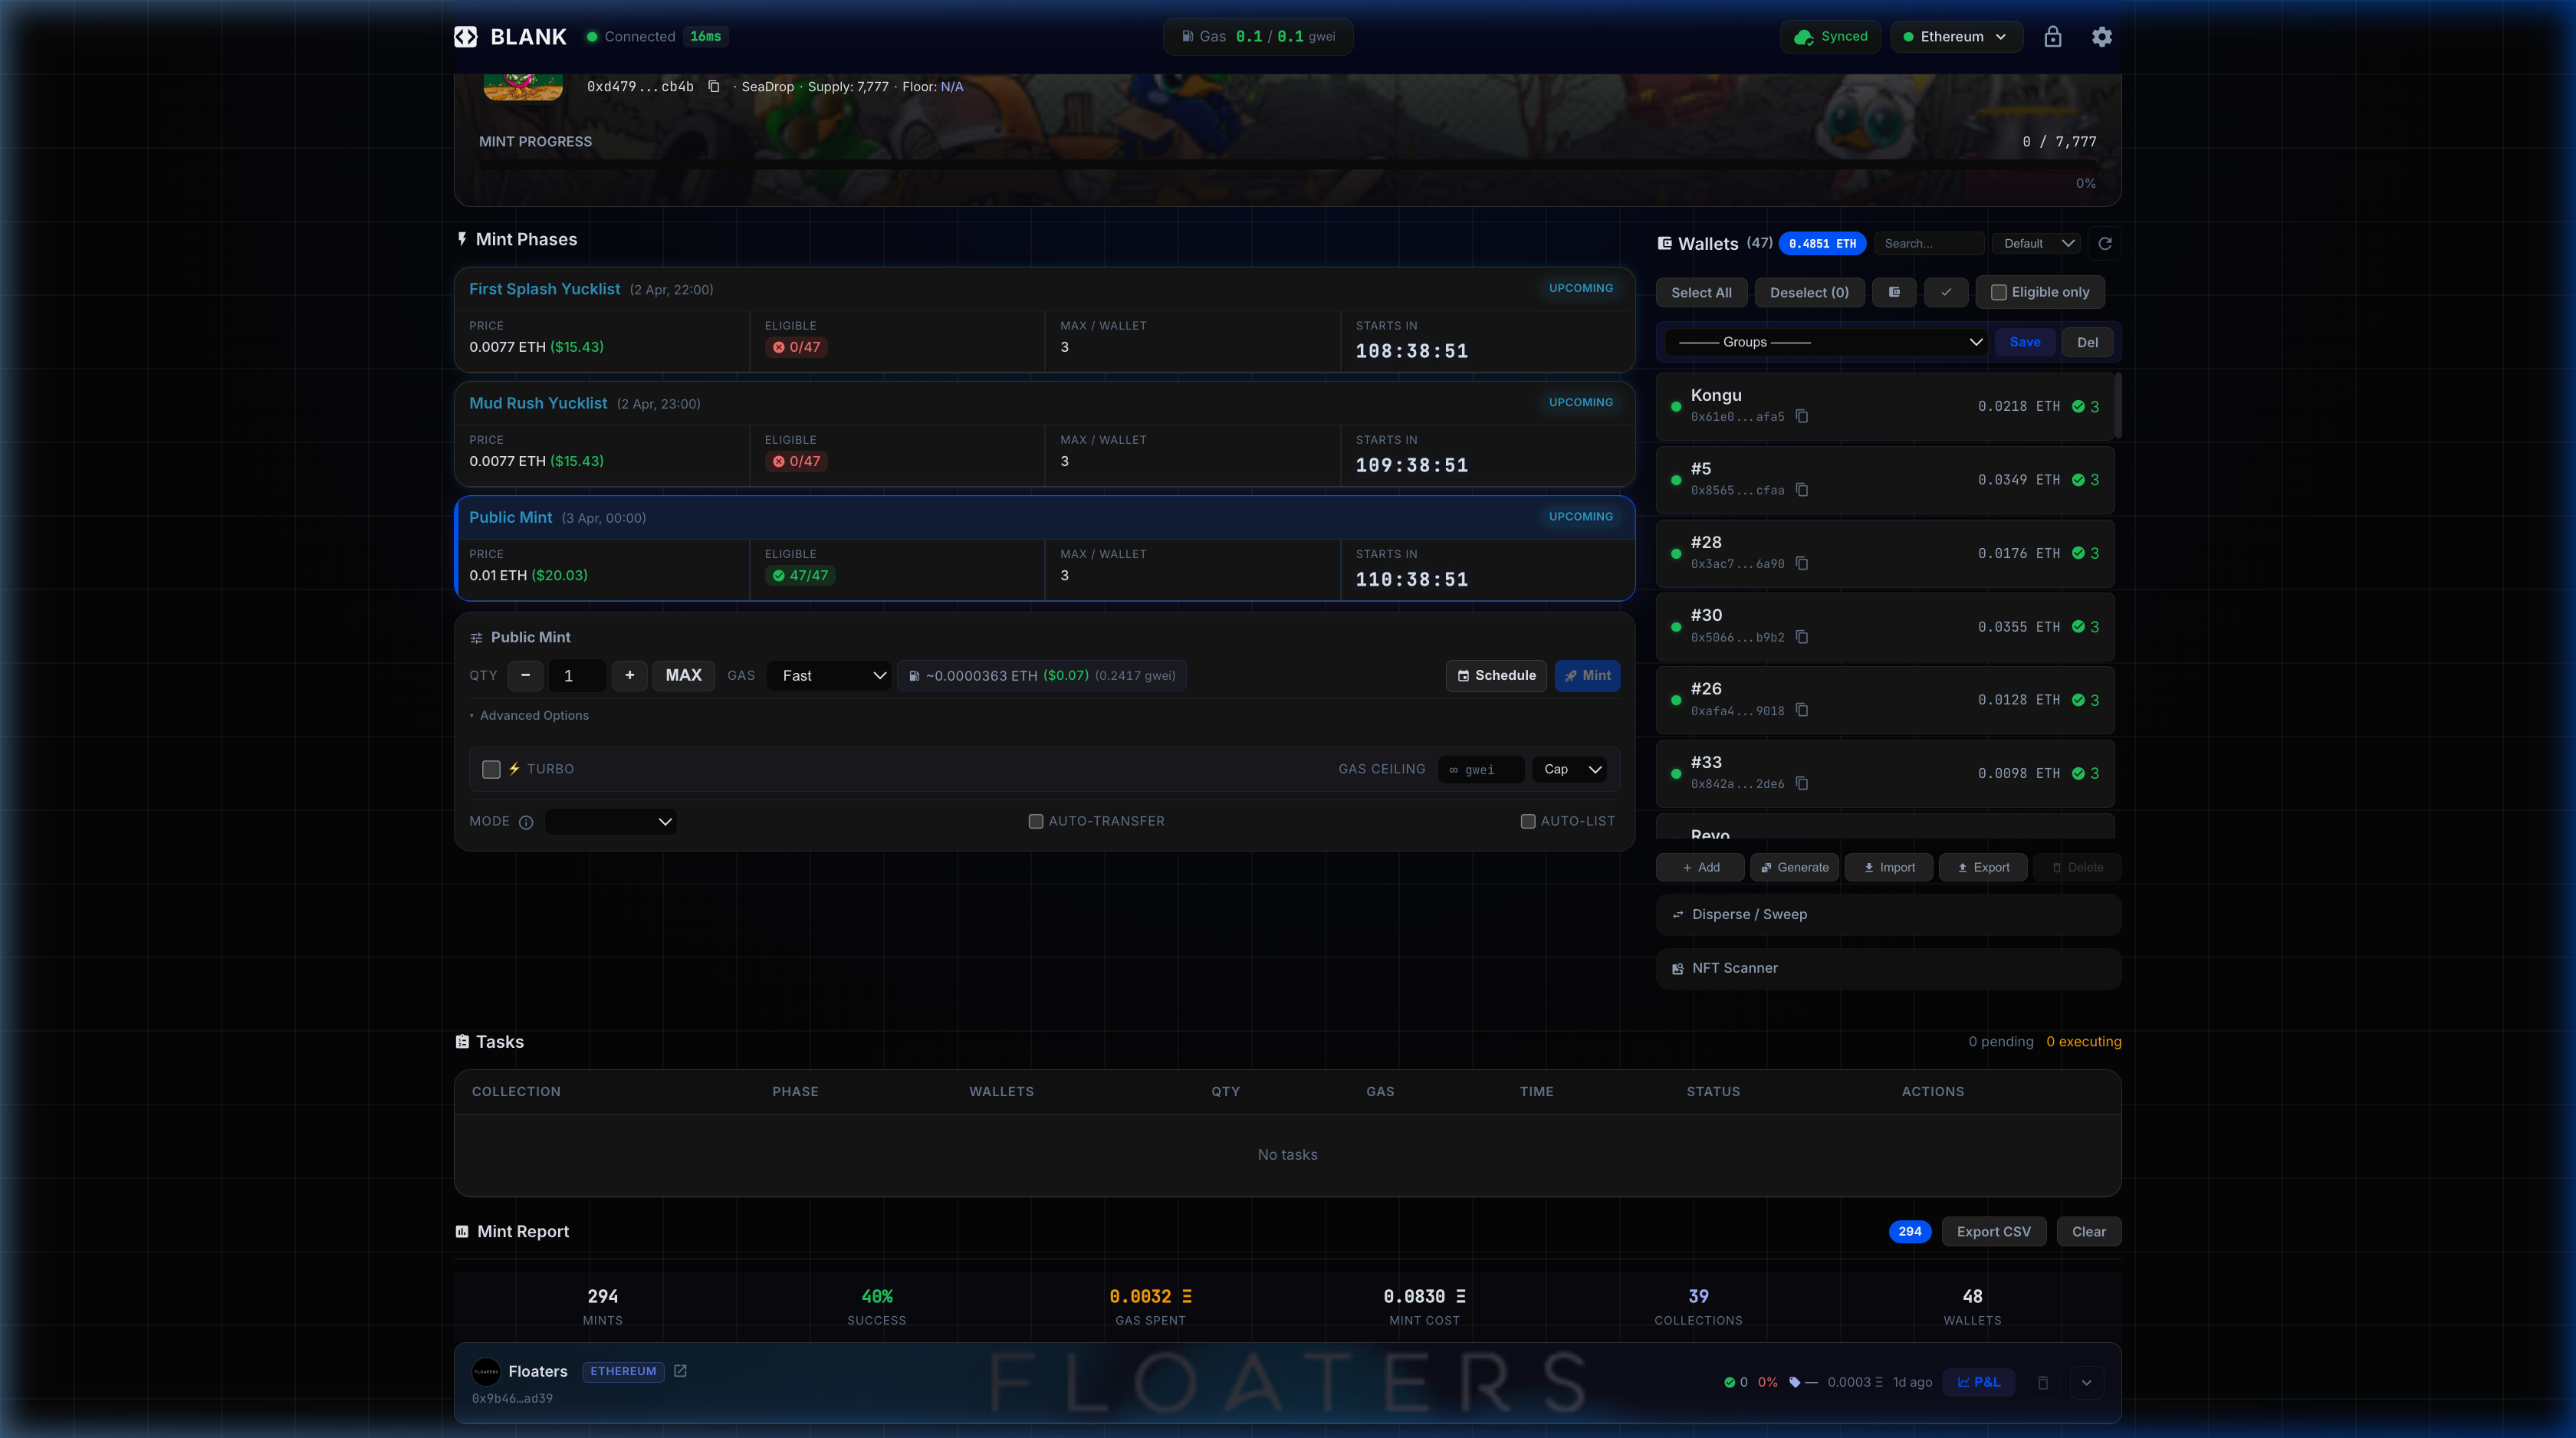
Task: Enable the Eligible only checkbox
Action: tap(1999, 293)
